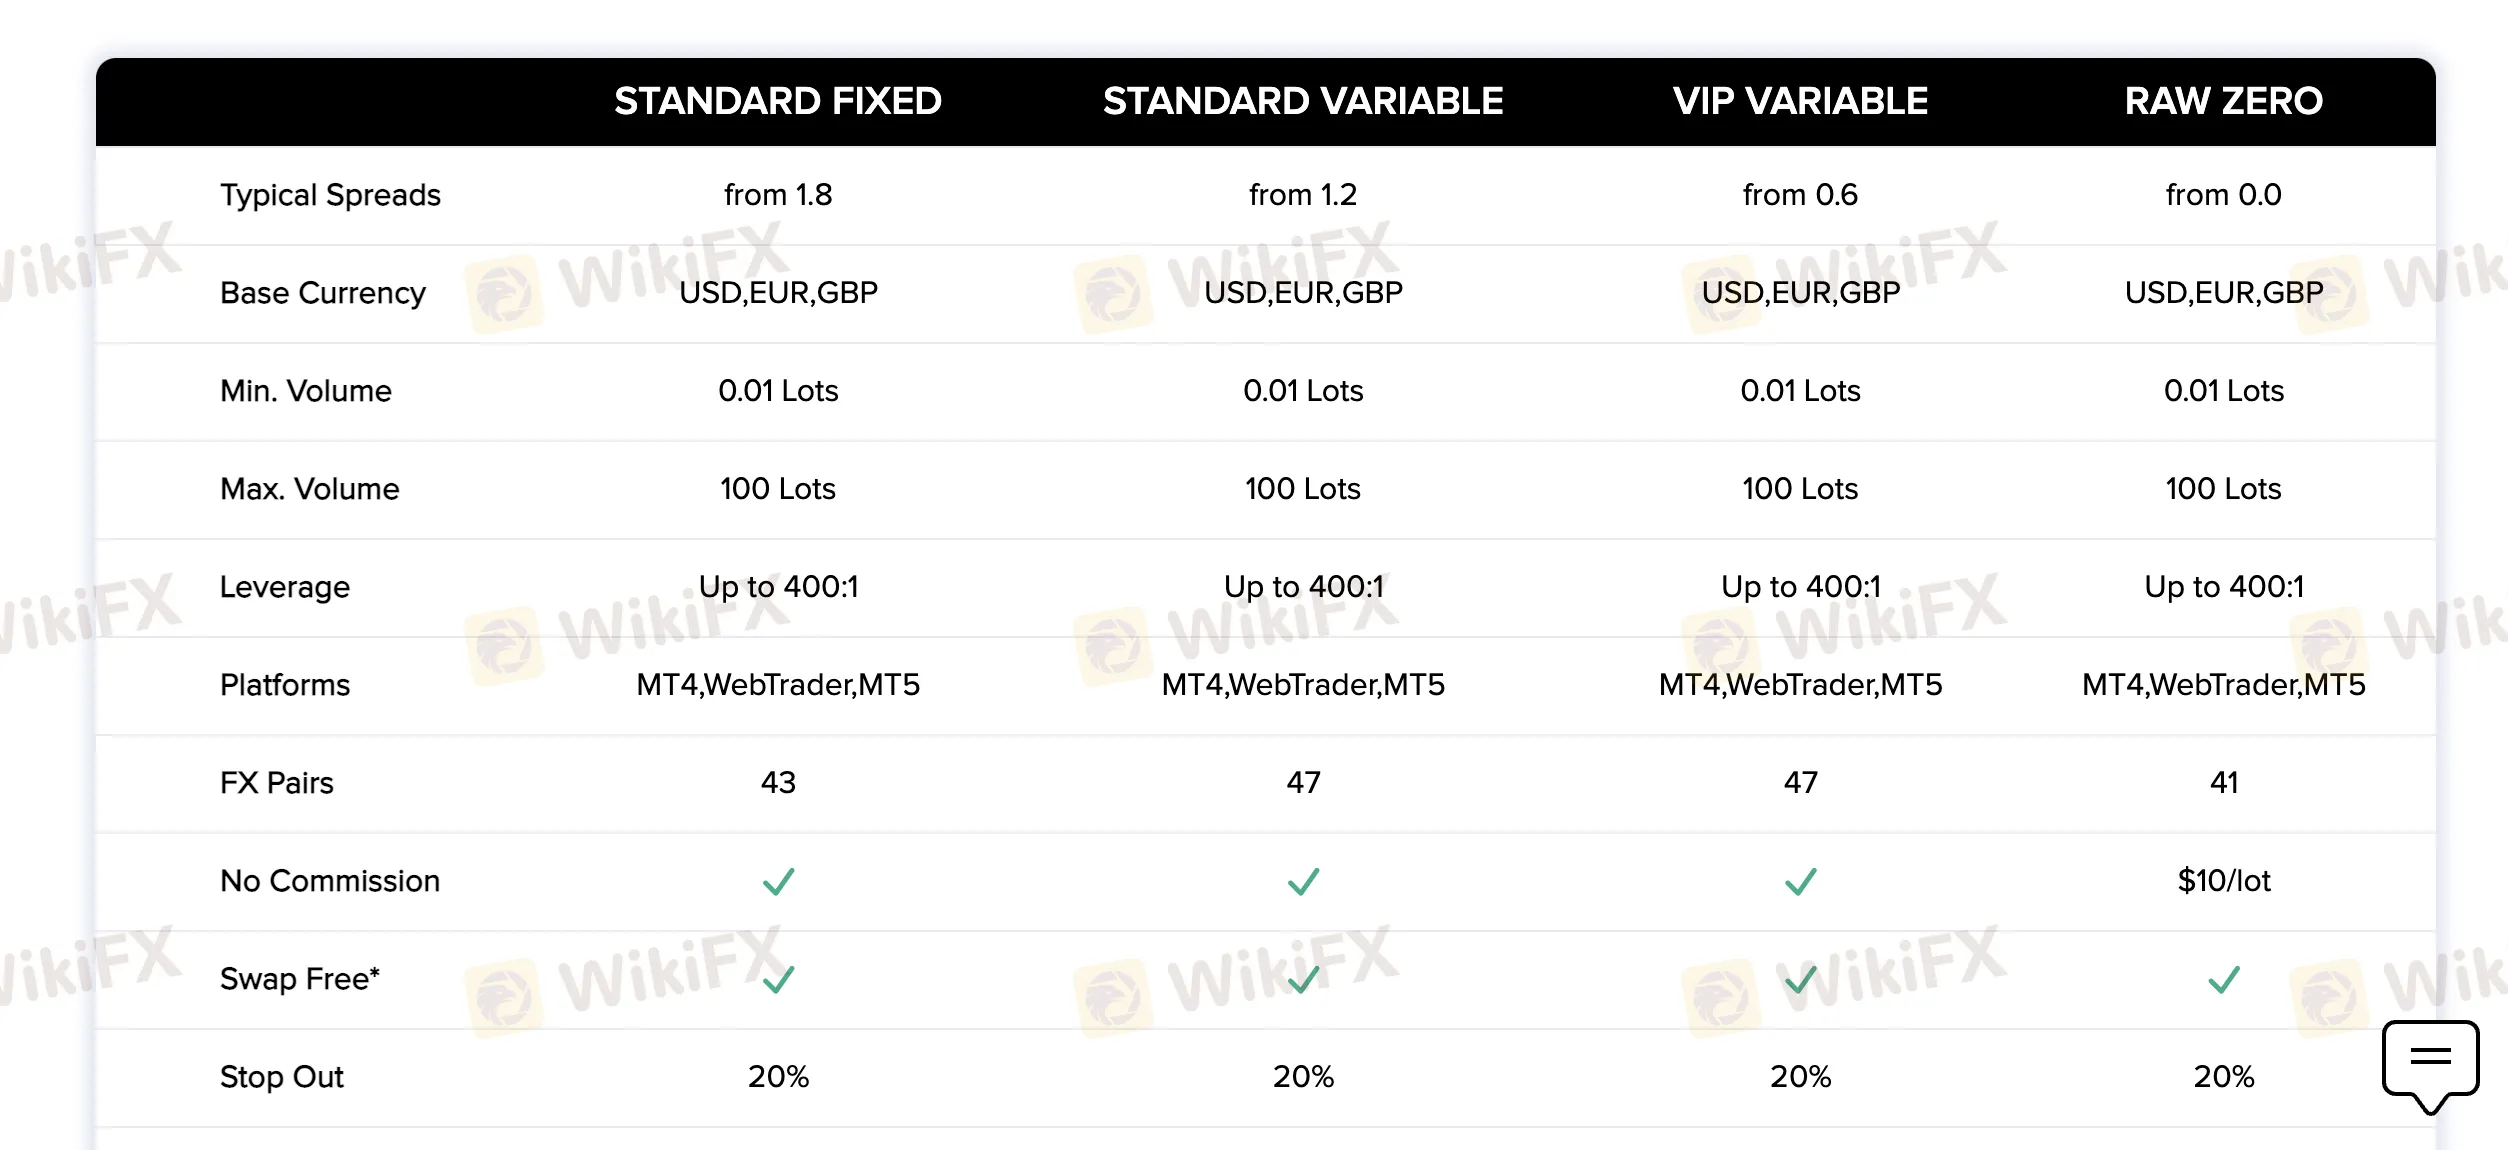The width and height of the screenshot is (2508, 1150).
Task: Click the Typical Spreads row label
Action: 330,195
